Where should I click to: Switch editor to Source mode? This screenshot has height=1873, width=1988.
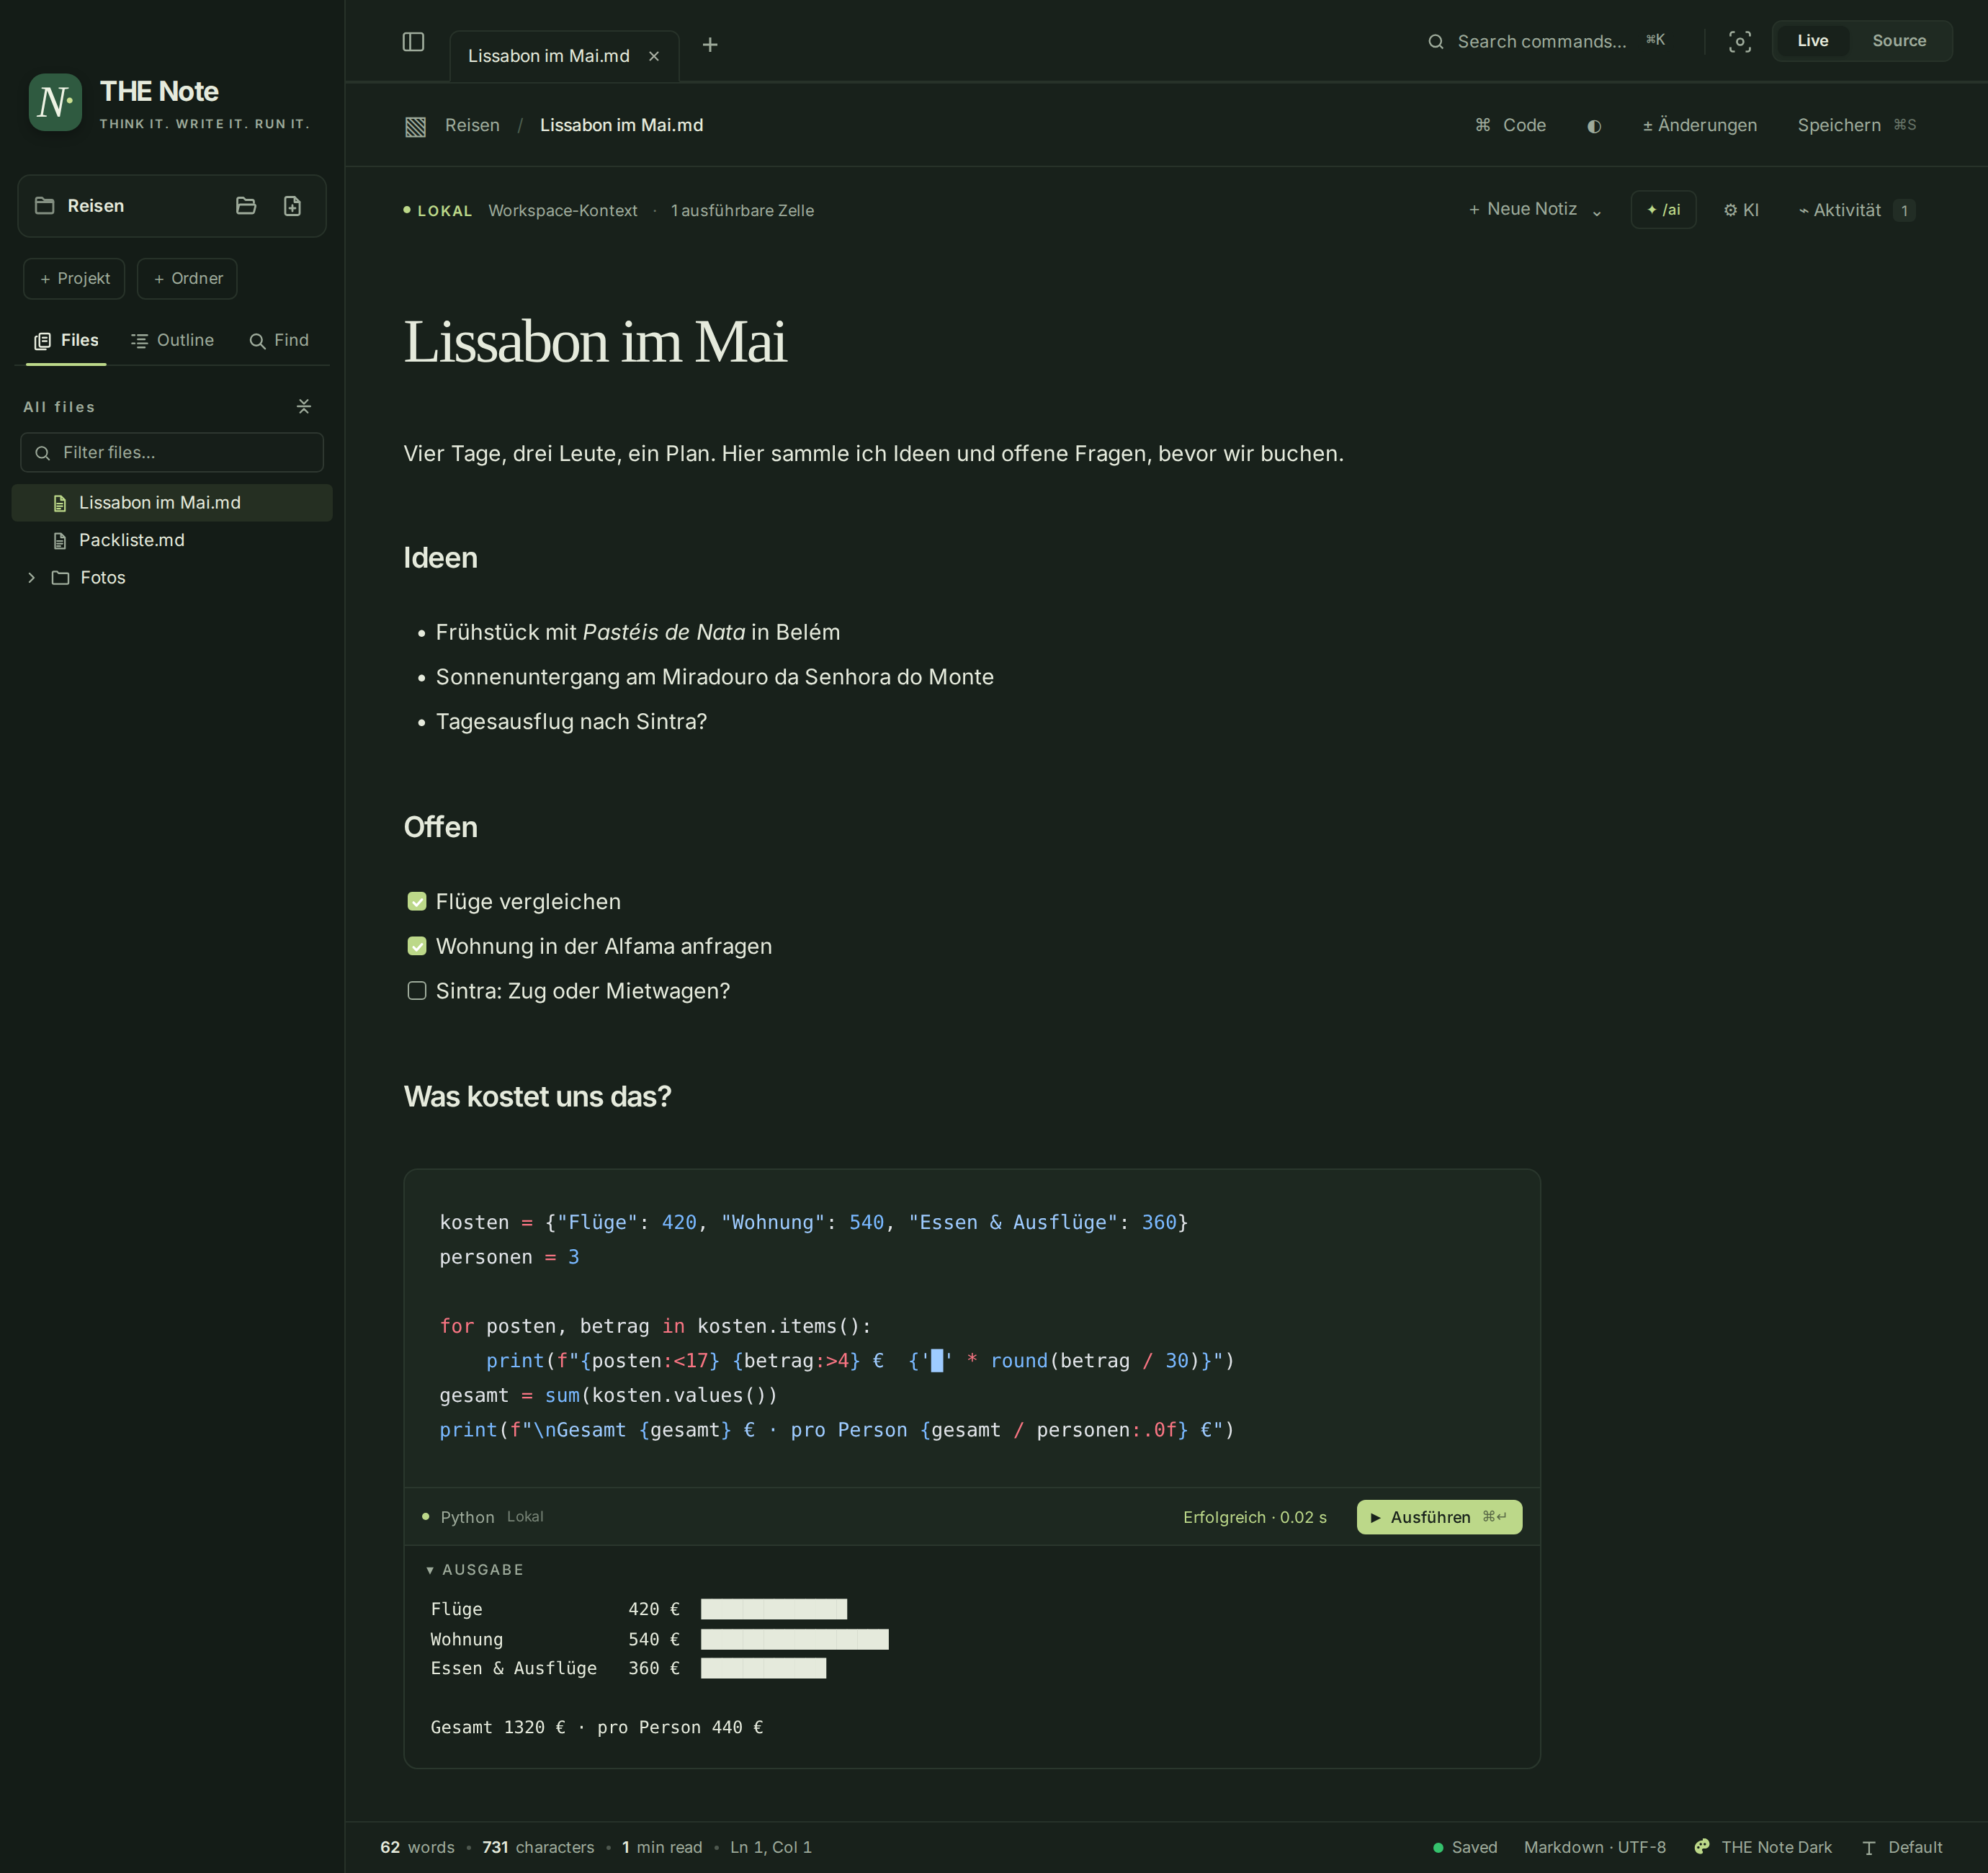click(1899, 41)
